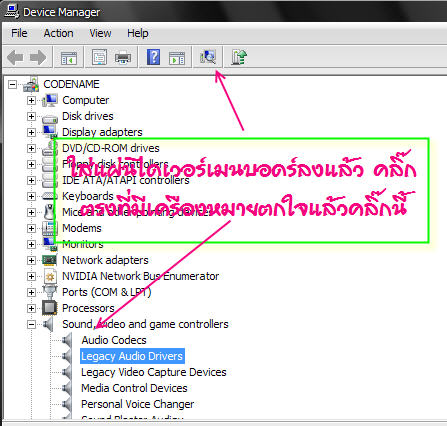447x426 pixels.
Task: Click the Monitors category icon
Action: pyautogui.click(x=50, y=244)
